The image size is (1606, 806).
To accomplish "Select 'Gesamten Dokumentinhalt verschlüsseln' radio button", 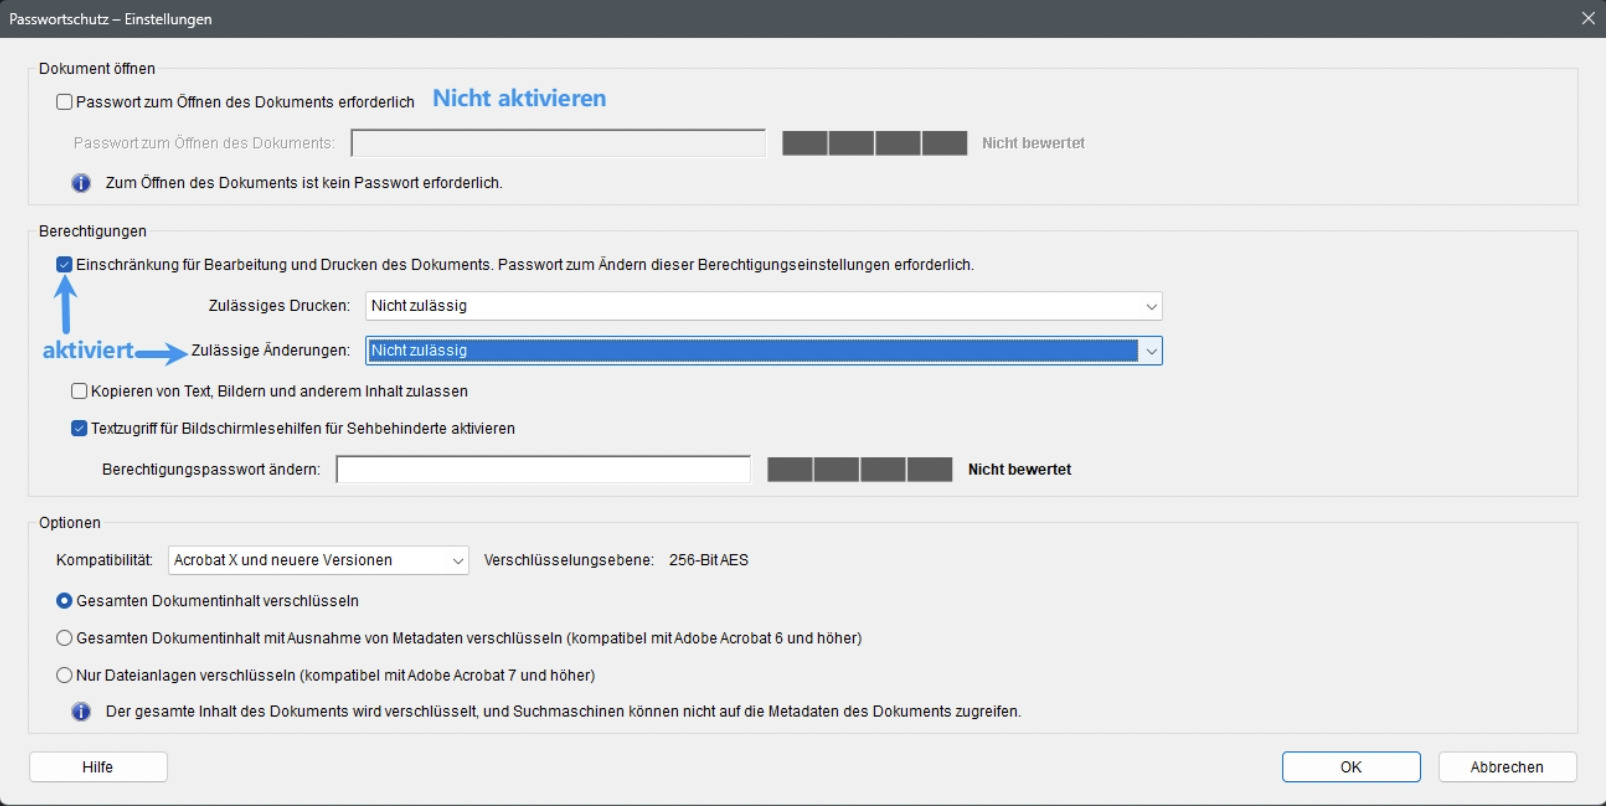I will [x=64, y=601].
